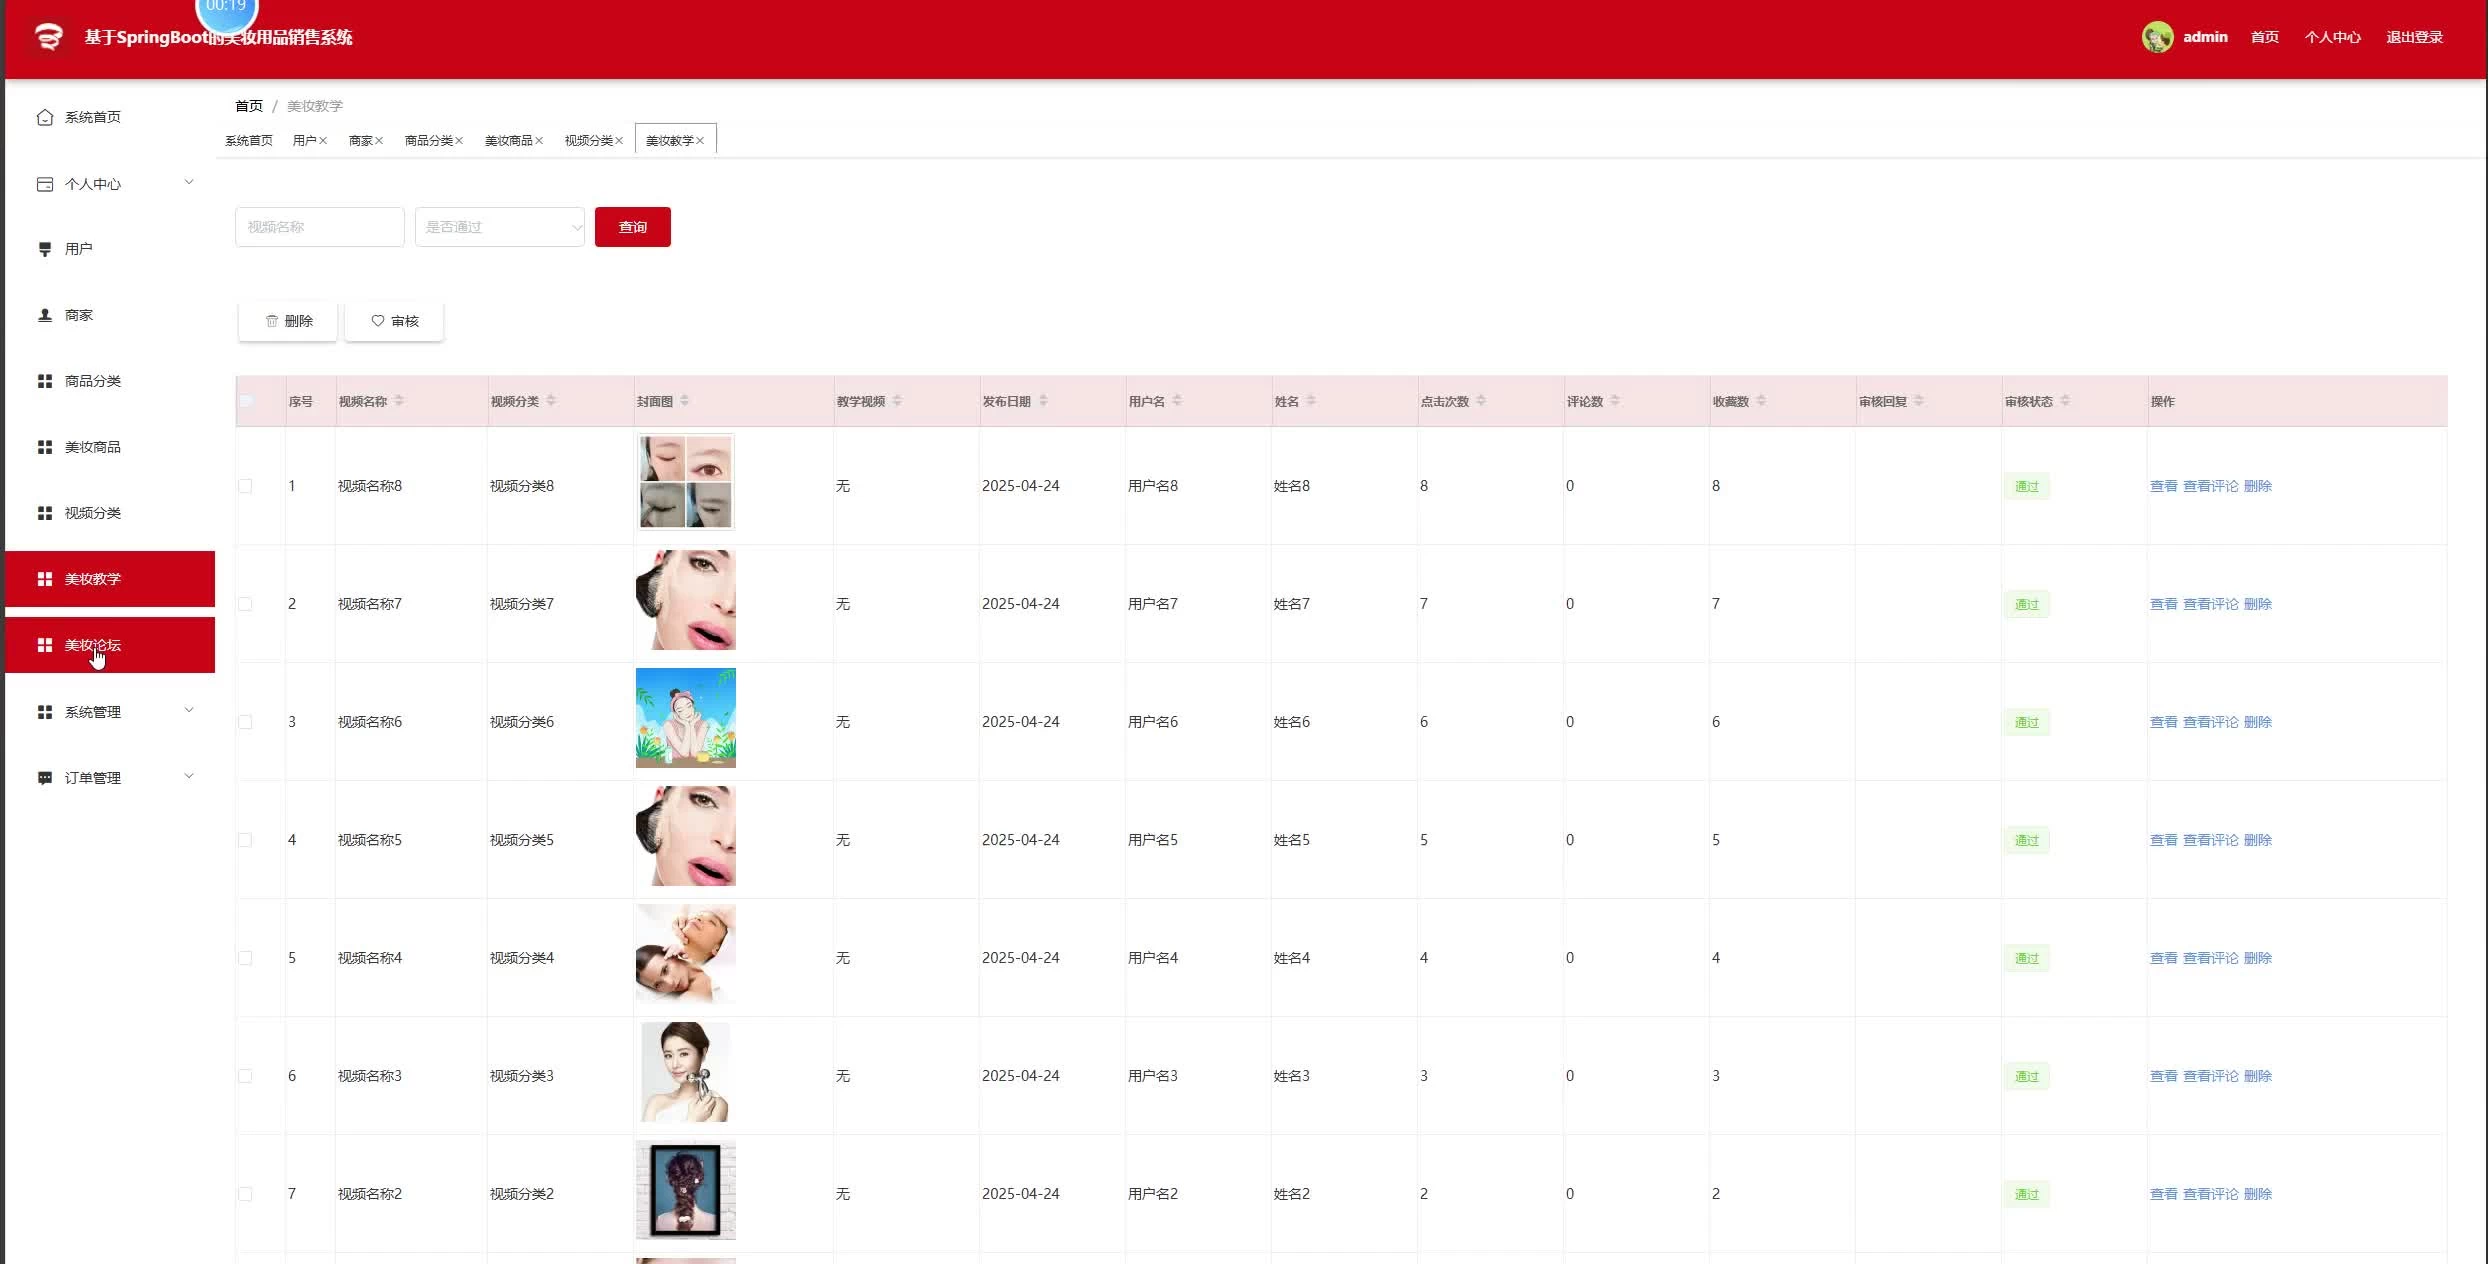Close the 美妆教学 tab with its X

point(700,141)
